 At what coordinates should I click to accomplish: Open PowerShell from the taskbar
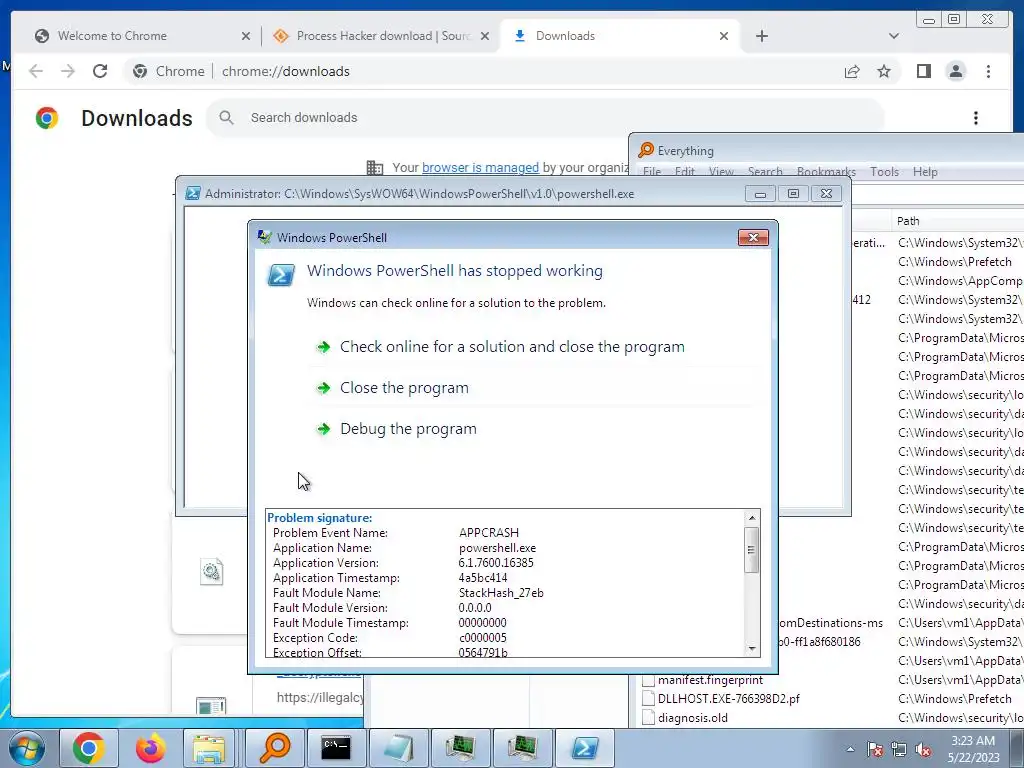pyautogui.click(x=584, y=748)
